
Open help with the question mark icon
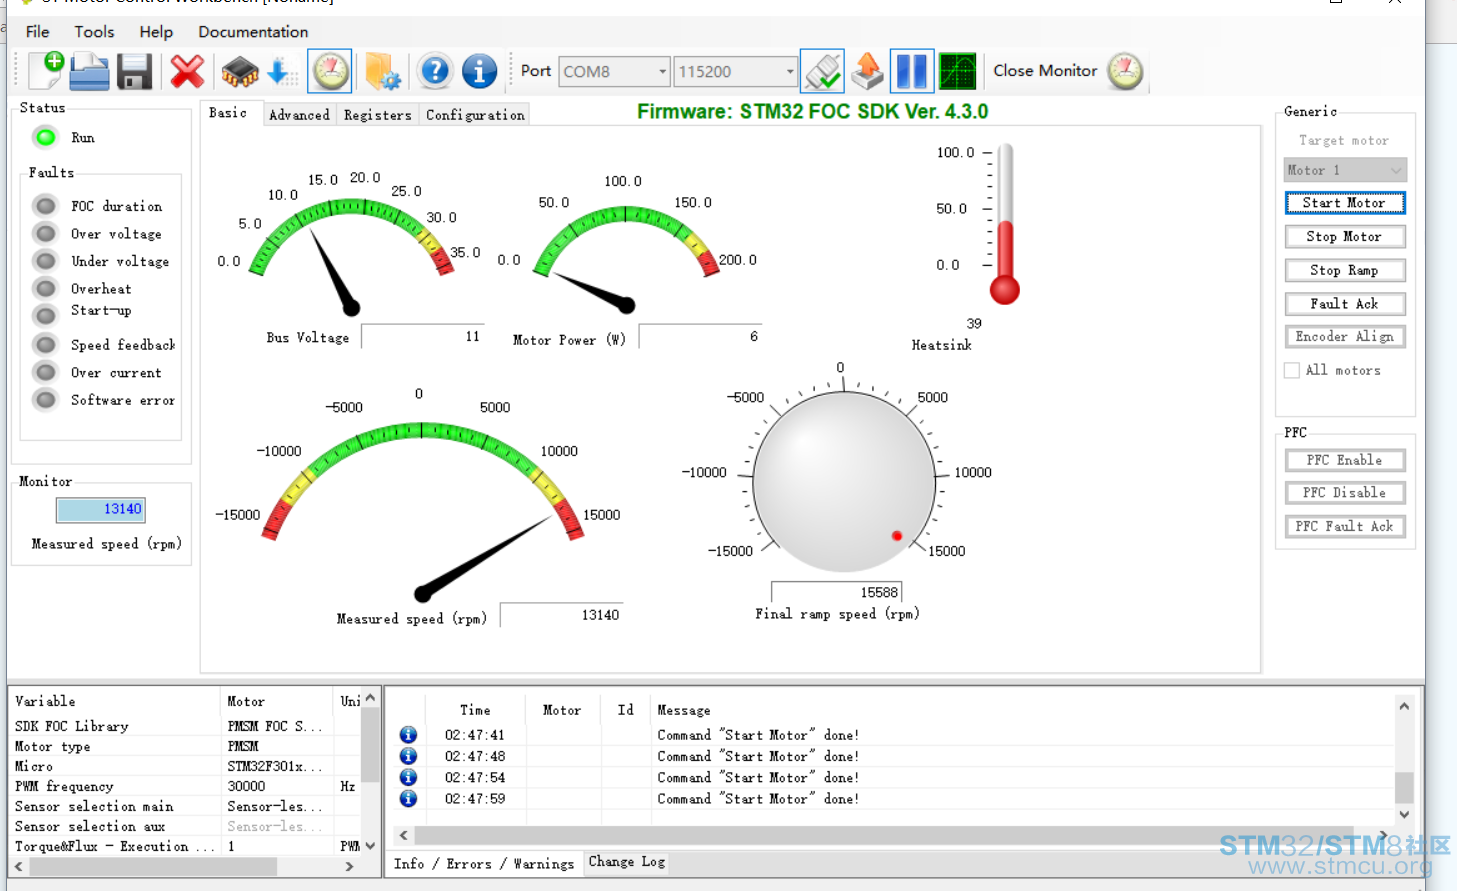[435, 71]
